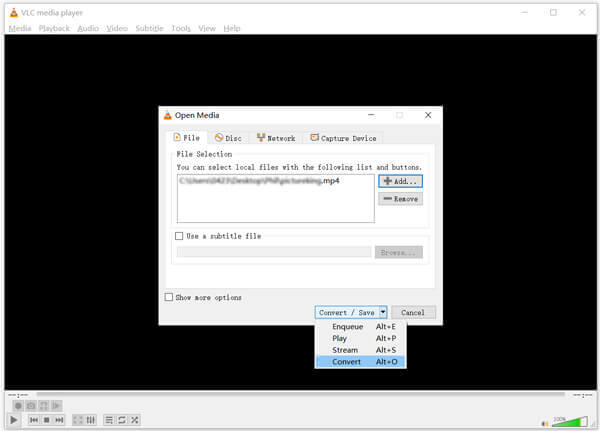Toggle the fullscreen video icon
The image size is (600, 431).
[x=78, y=420]
